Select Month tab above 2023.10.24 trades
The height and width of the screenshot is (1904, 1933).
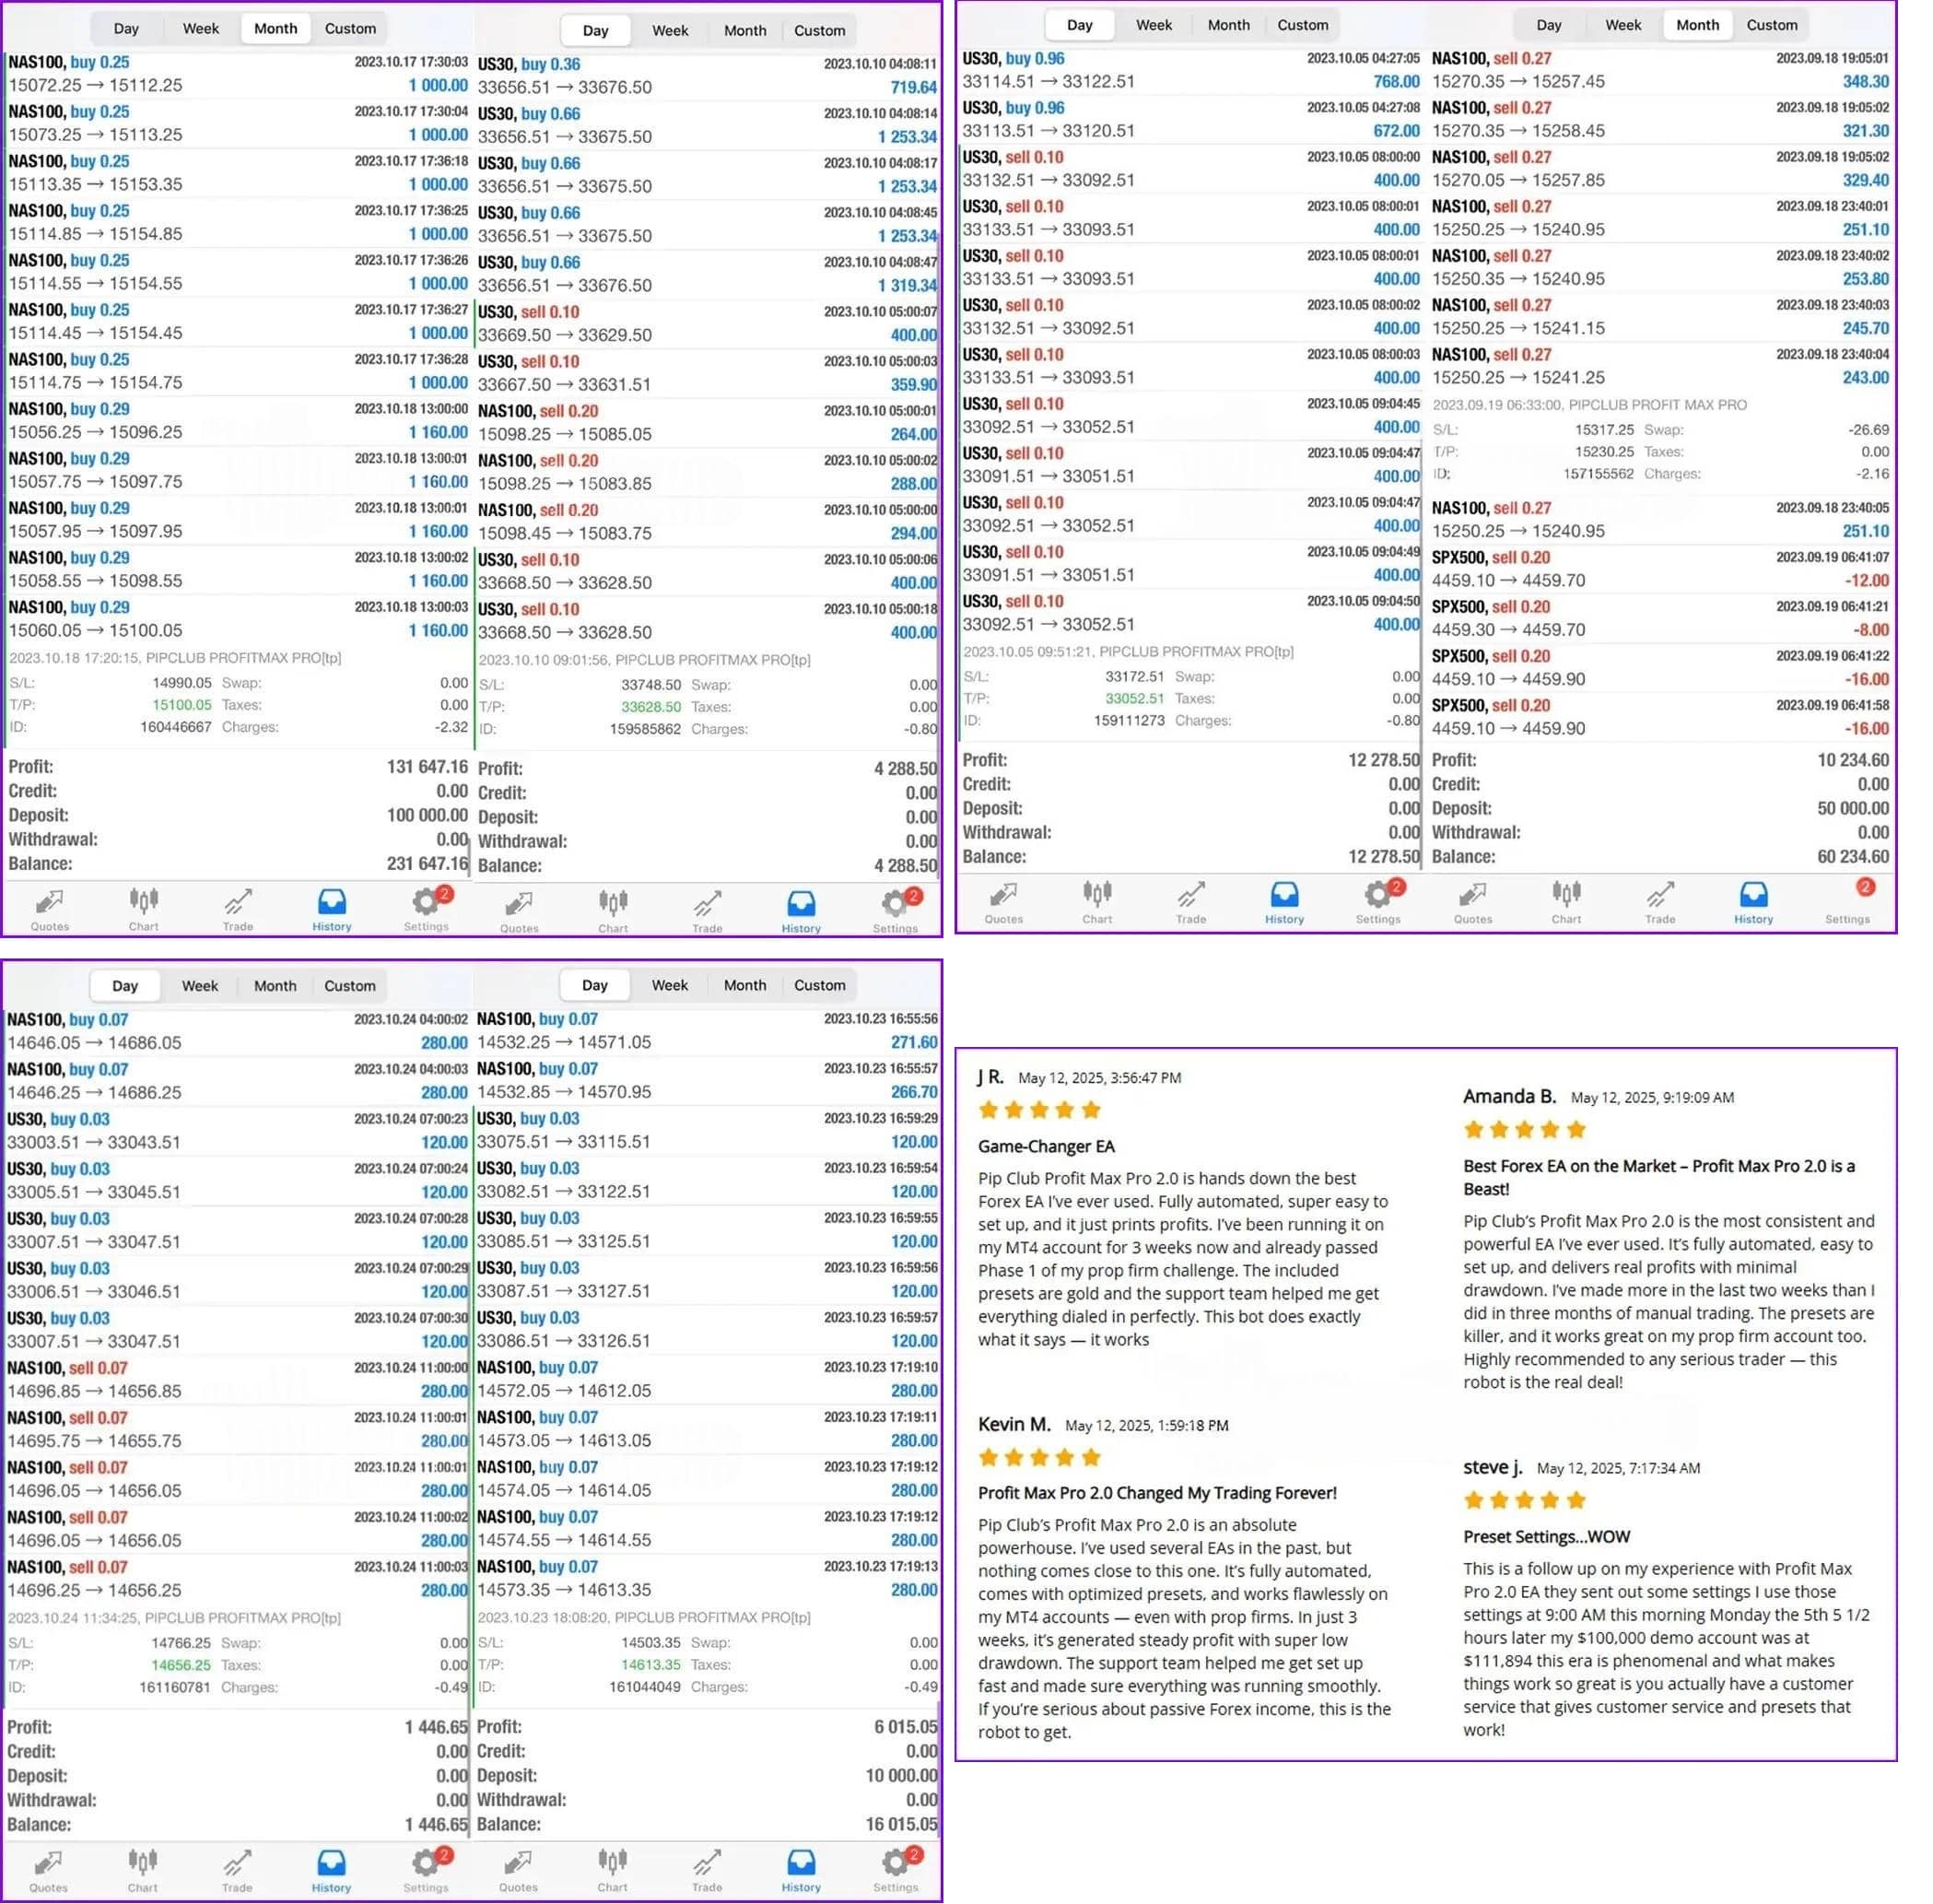pyautogui.click(x=275, y=986)
